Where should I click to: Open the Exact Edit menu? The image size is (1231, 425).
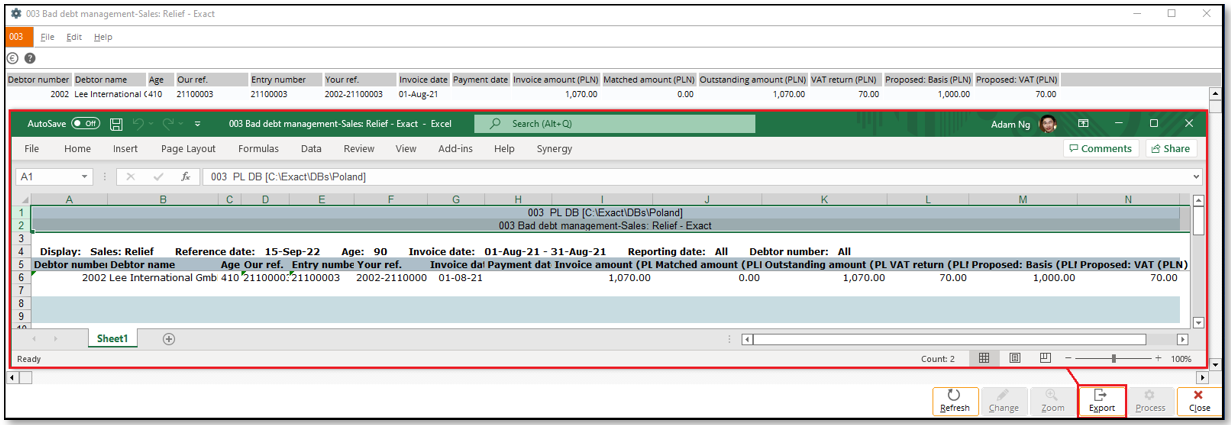(x=74, y=37)
